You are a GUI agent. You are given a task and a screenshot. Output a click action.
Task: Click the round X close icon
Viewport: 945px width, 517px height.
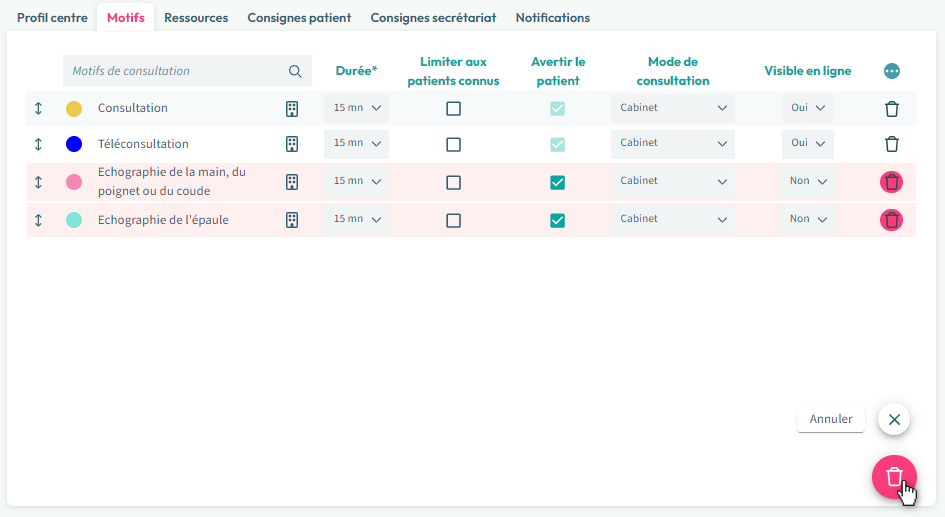click(893, 419)
